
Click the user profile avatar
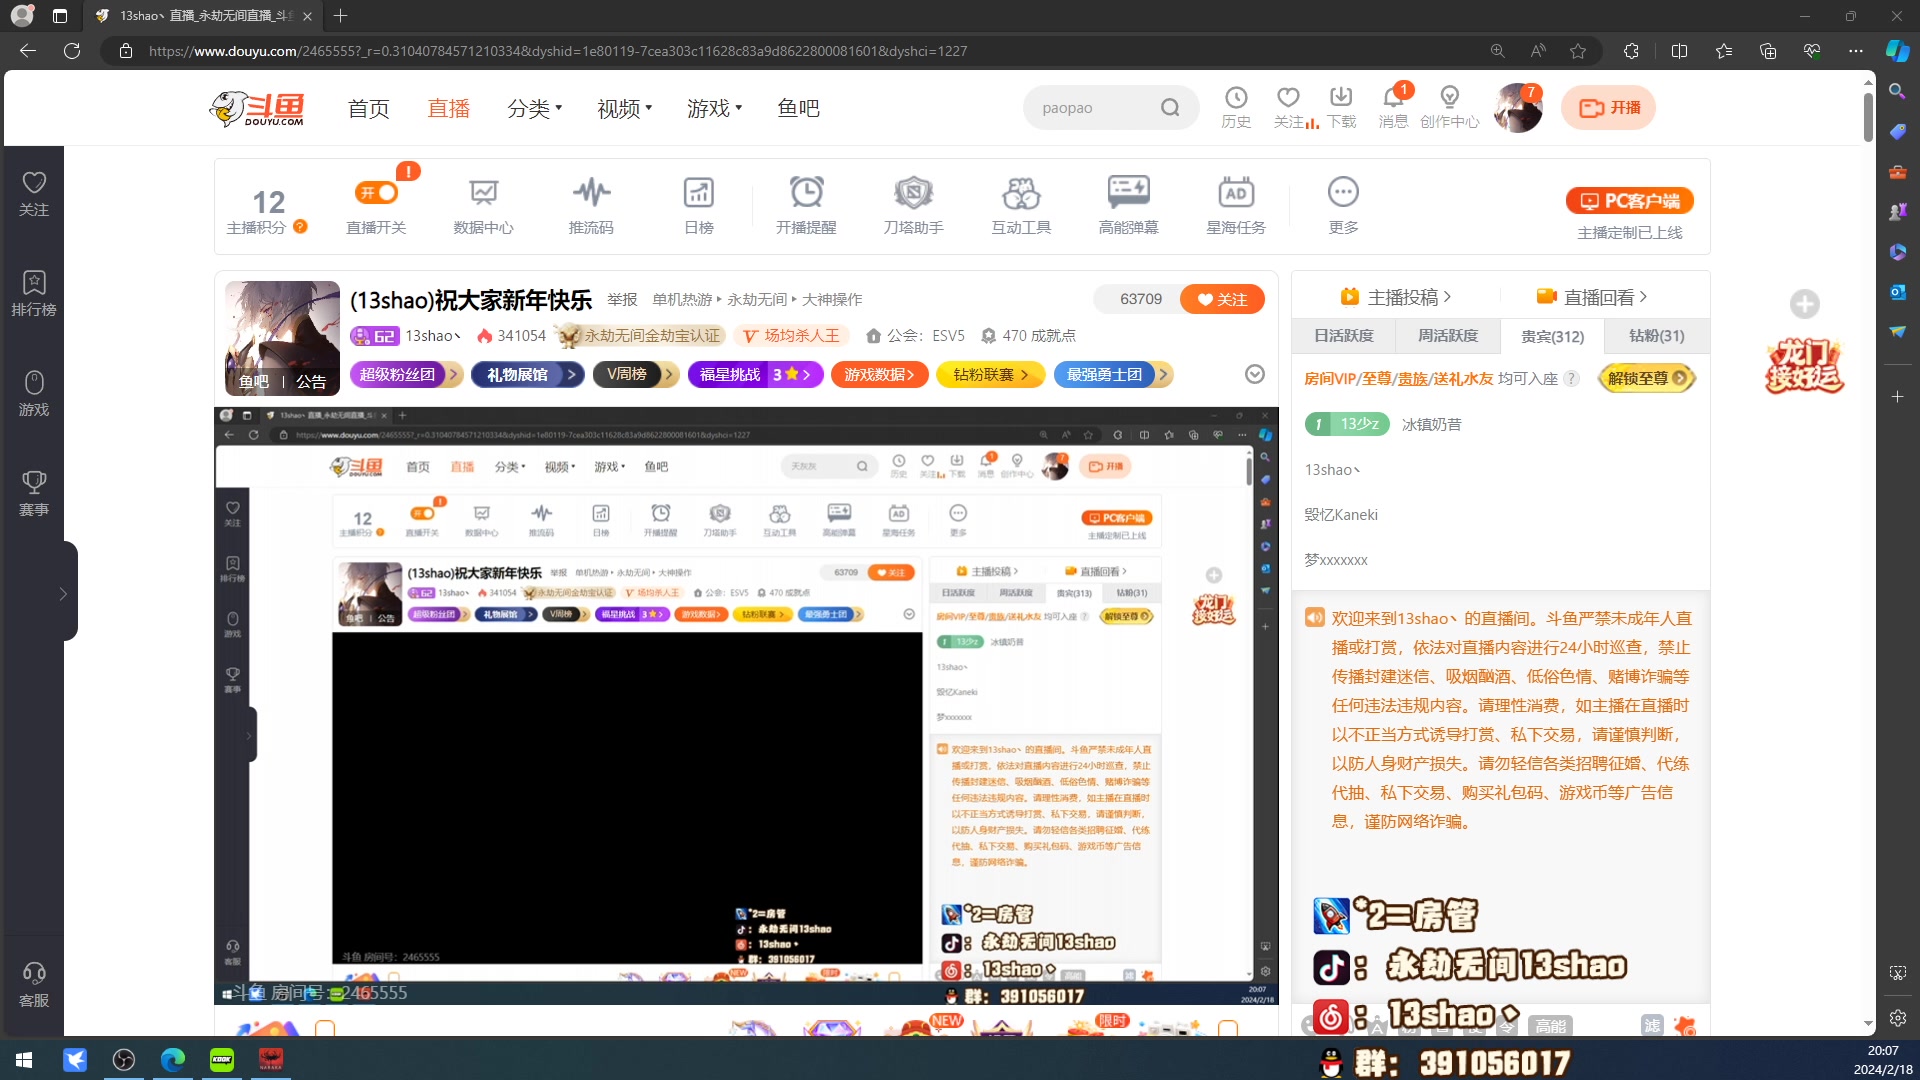tap(1517, 107)
